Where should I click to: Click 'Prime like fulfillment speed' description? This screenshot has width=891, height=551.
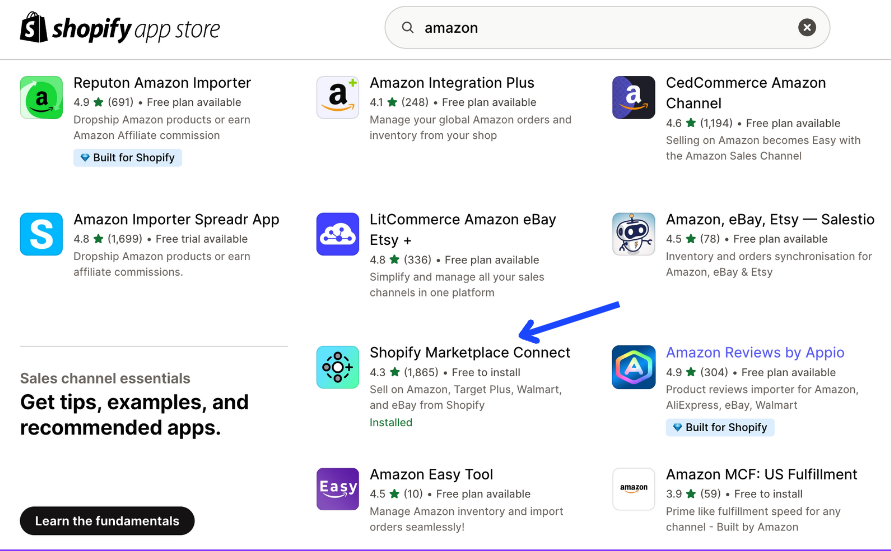coord(753,519)
